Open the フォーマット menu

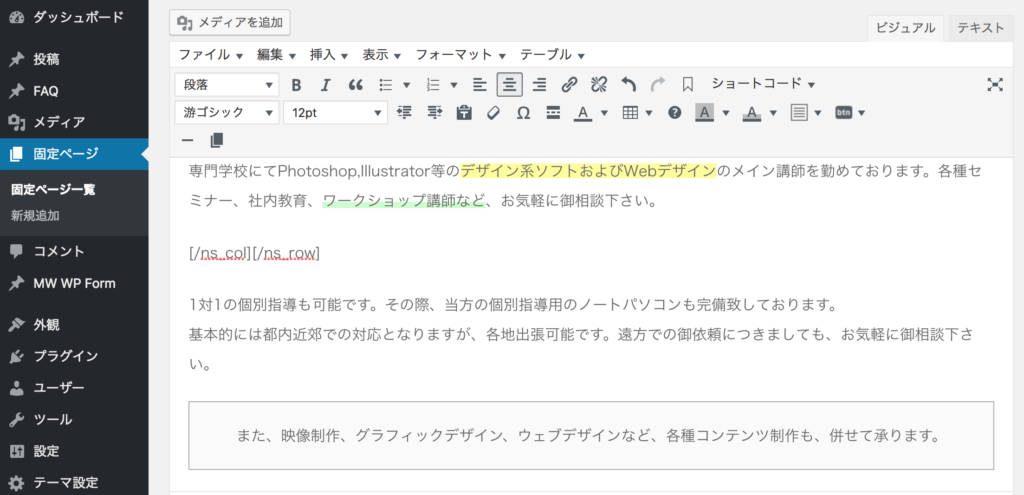(x=460, y=54)
